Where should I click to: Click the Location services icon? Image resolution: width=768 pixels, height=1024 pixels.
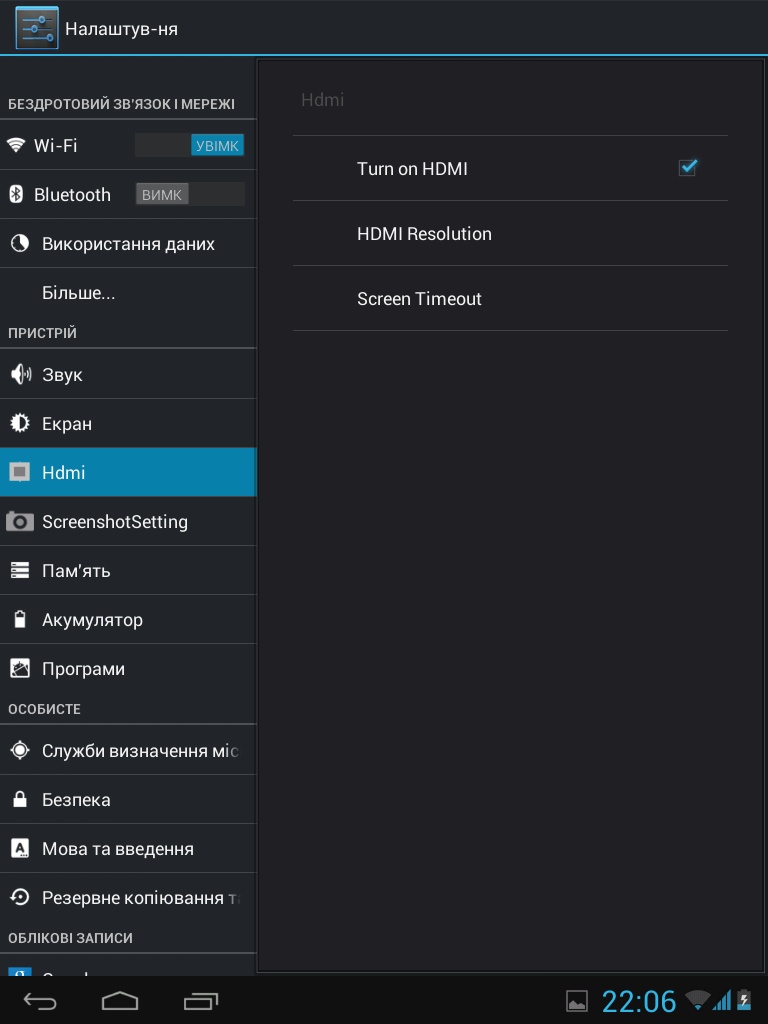pyautogui.click(x=20, y=751)
